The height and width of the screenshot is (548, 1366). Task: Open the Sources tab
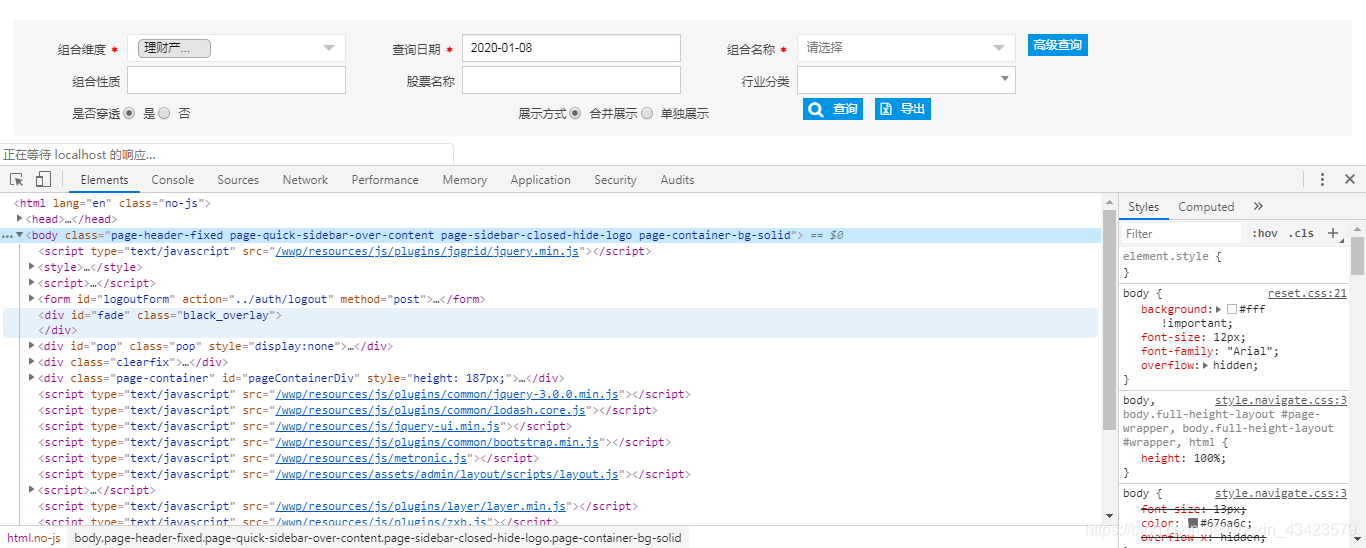(x=238, y=180)
